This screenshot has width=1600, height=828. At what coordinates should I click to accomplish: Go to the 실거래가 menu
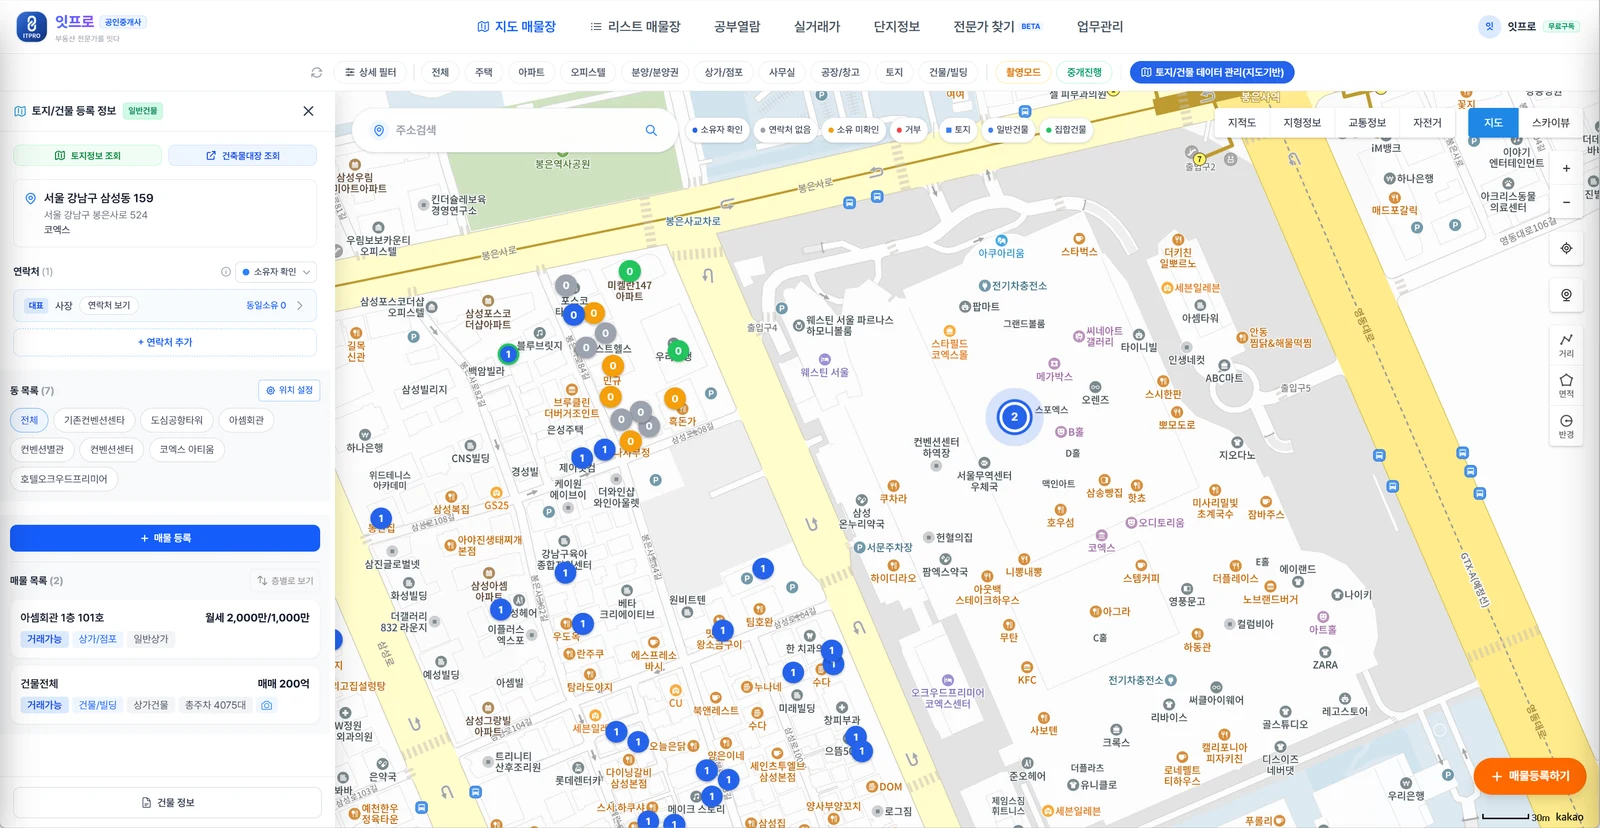pos(817,27)
